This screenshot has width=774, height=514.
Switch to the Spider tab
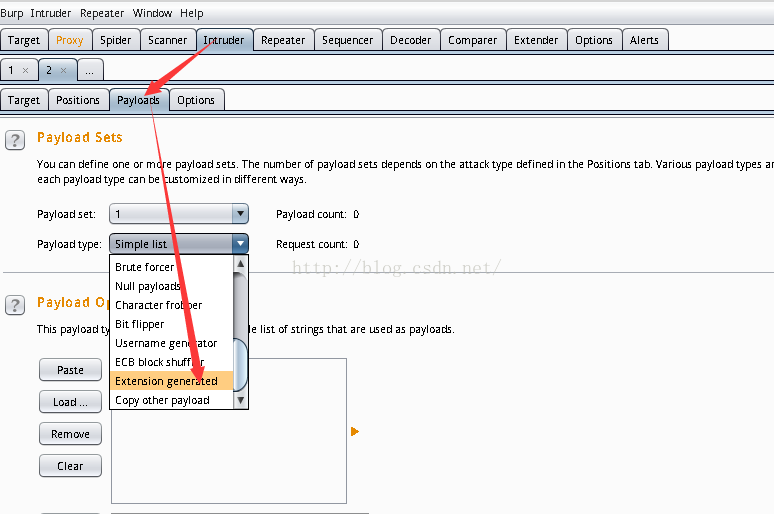pos(116,40)
